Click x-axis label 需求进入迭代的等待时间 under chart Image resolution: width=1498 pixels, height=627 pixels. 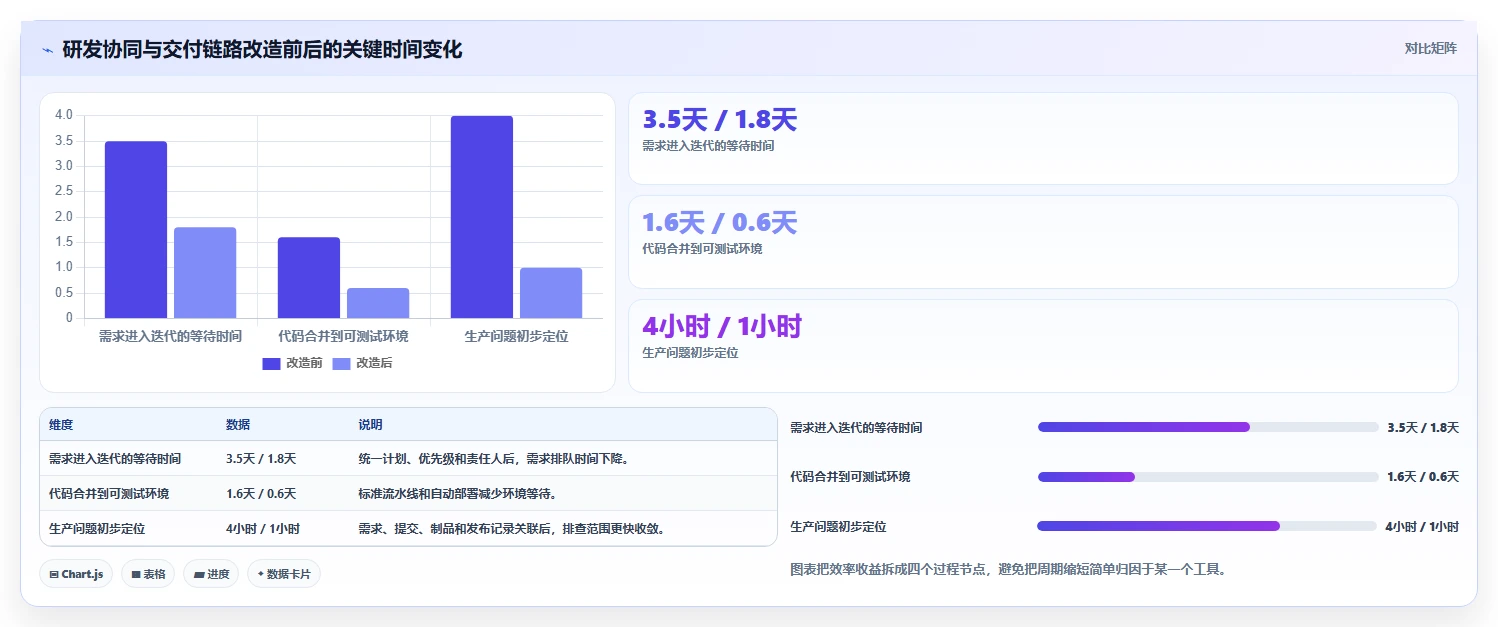click(170, 337)
